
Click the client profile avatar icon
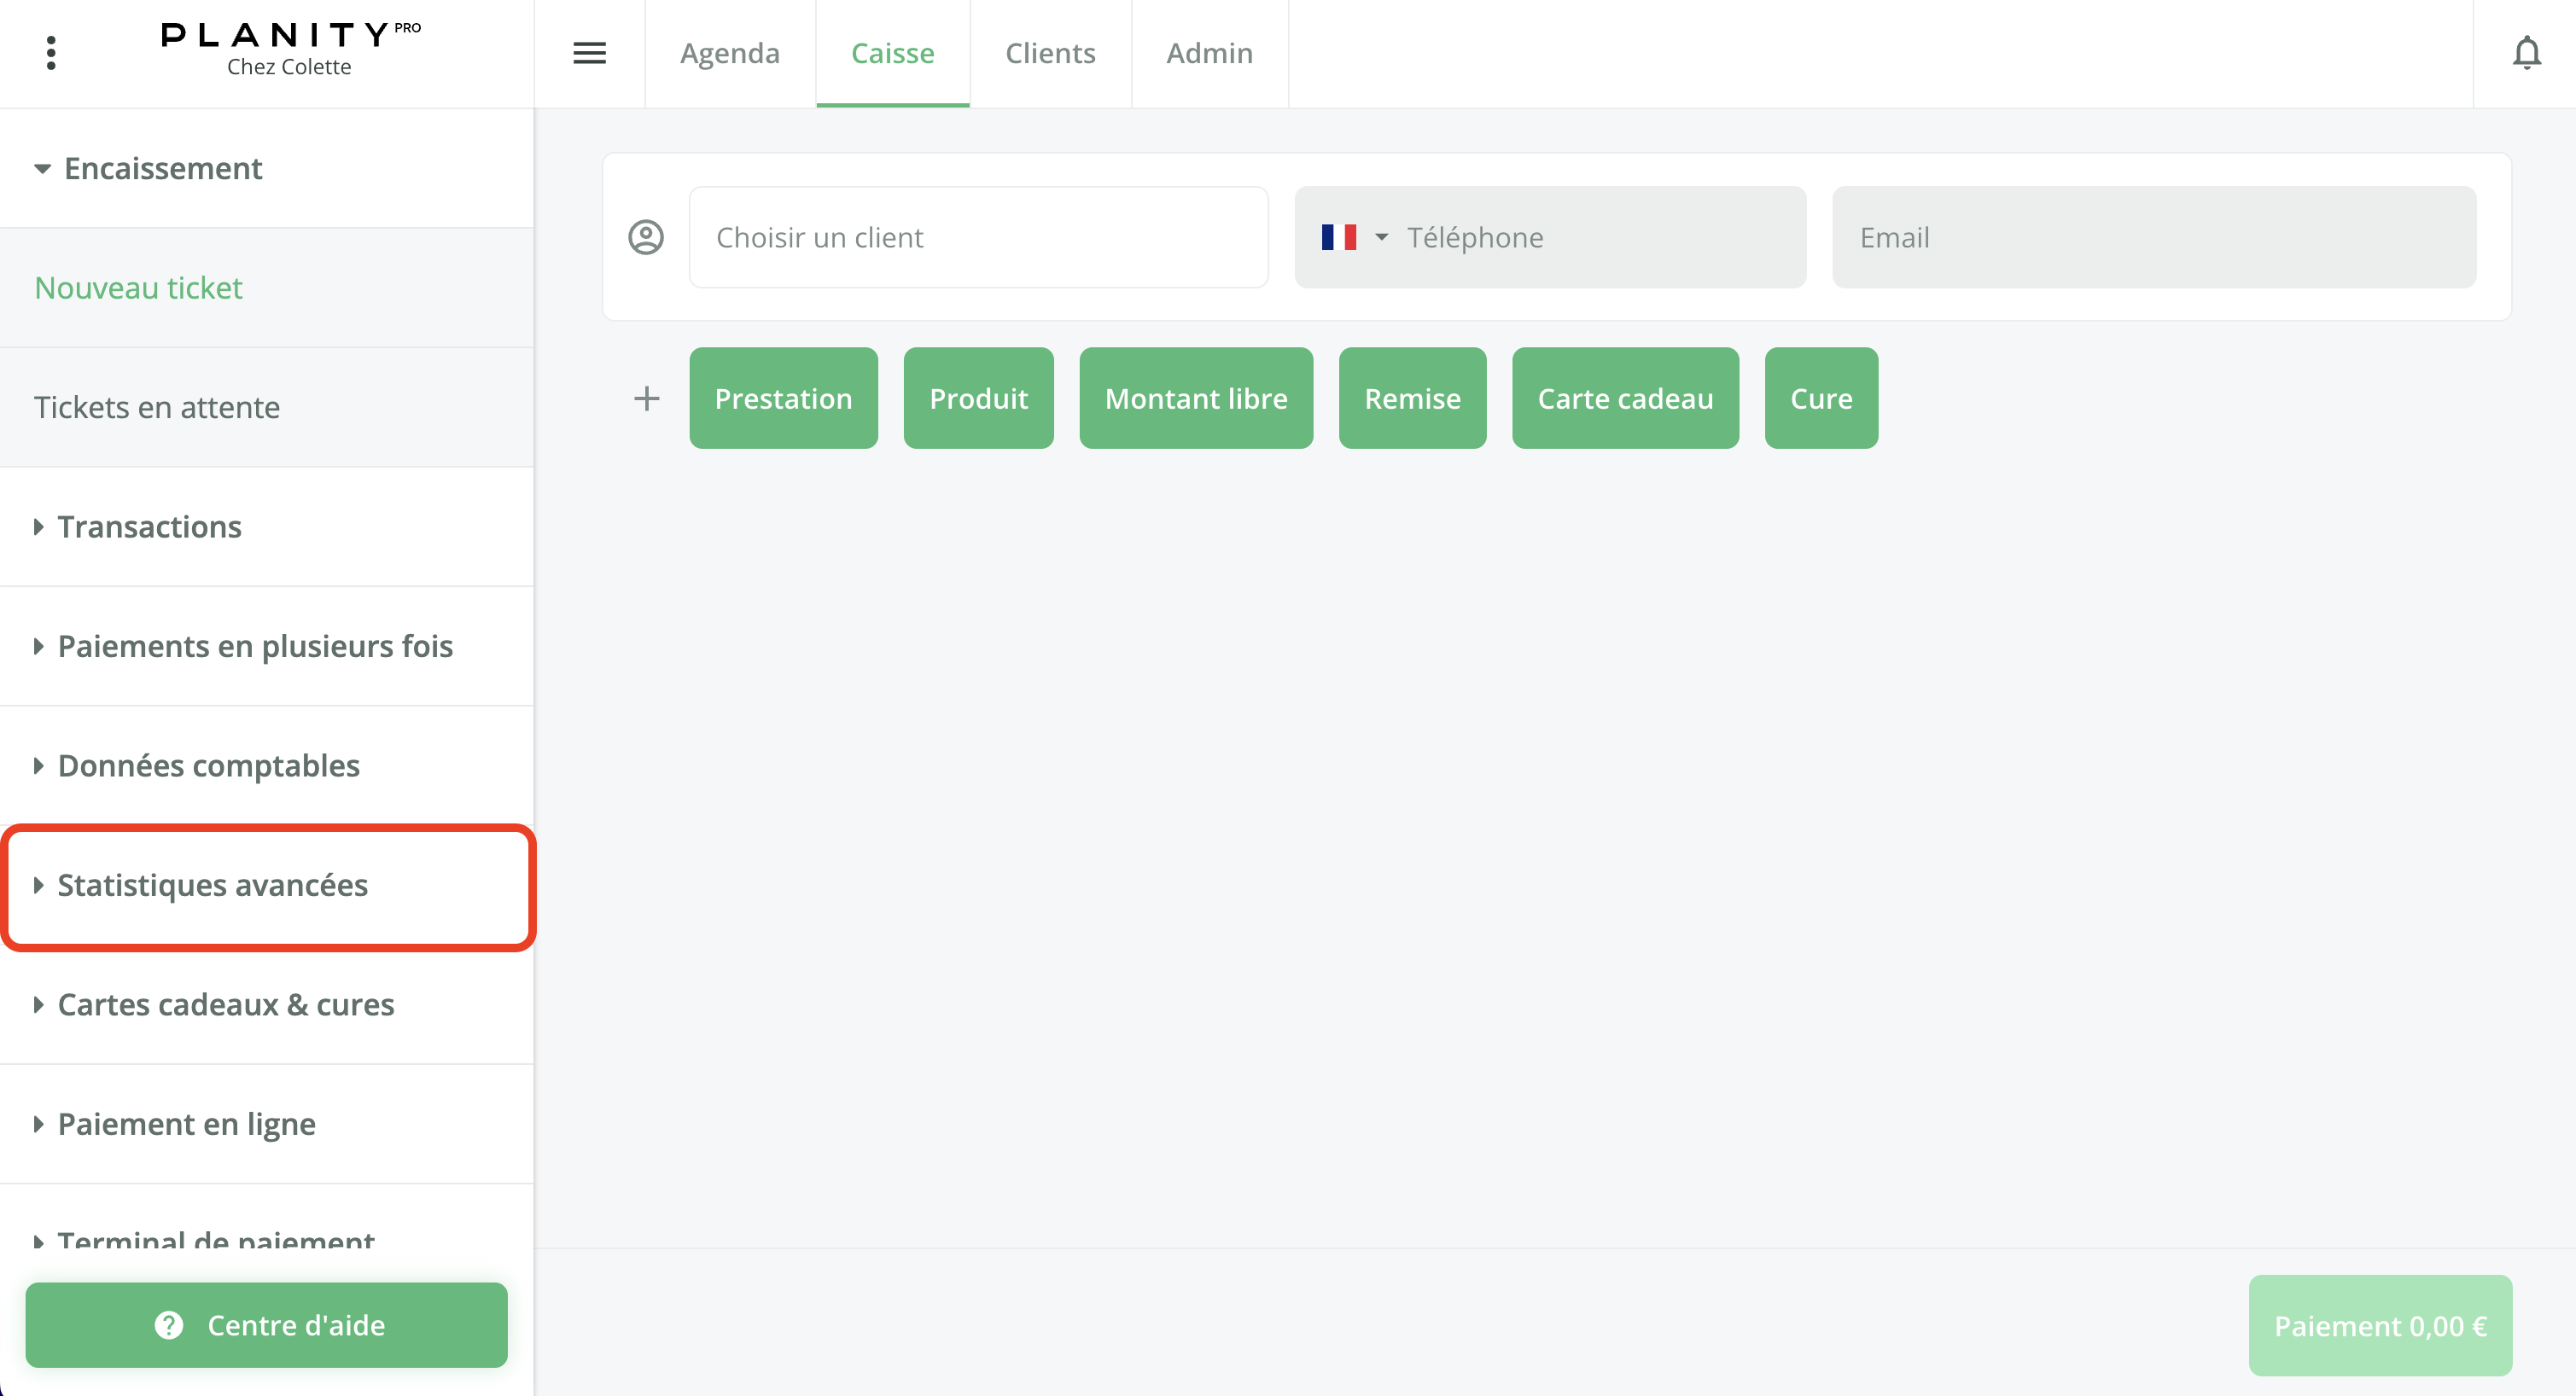tap(646, 237)
